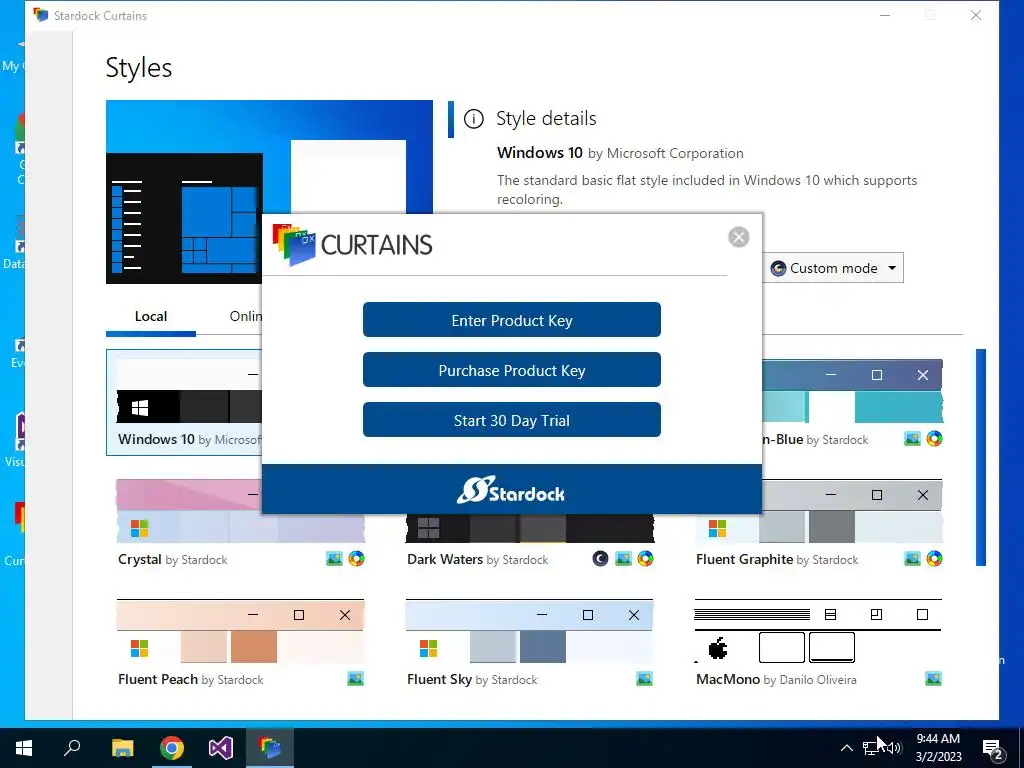
Task: Select the Dark Waters style thumbnail
Action: tap(530, 528)
